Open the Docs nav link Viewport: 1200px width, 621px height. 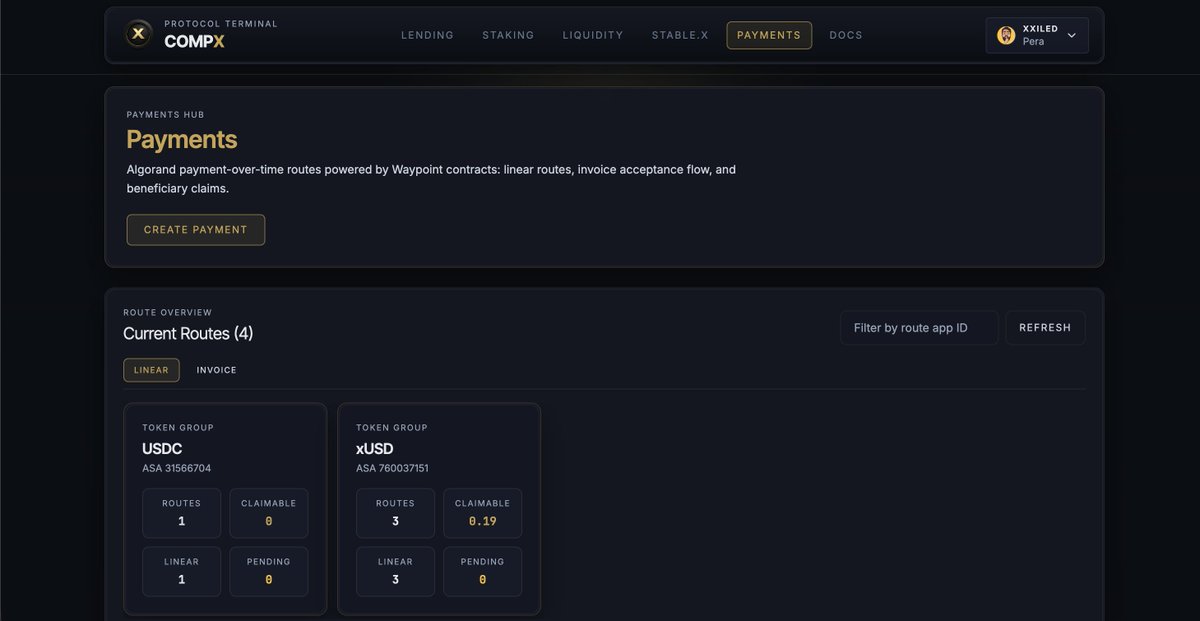(846, 35)
